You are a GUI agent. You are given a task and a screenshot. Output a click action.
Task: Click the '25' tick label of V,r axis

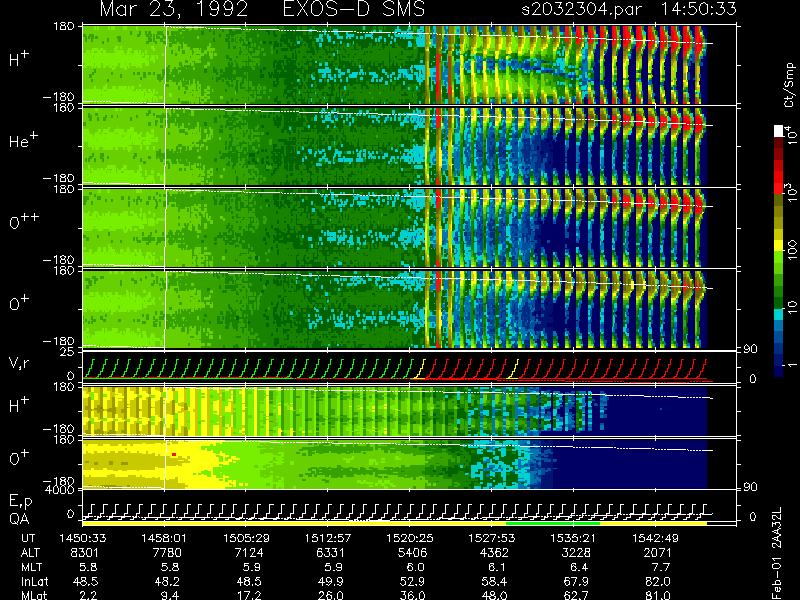69,352
